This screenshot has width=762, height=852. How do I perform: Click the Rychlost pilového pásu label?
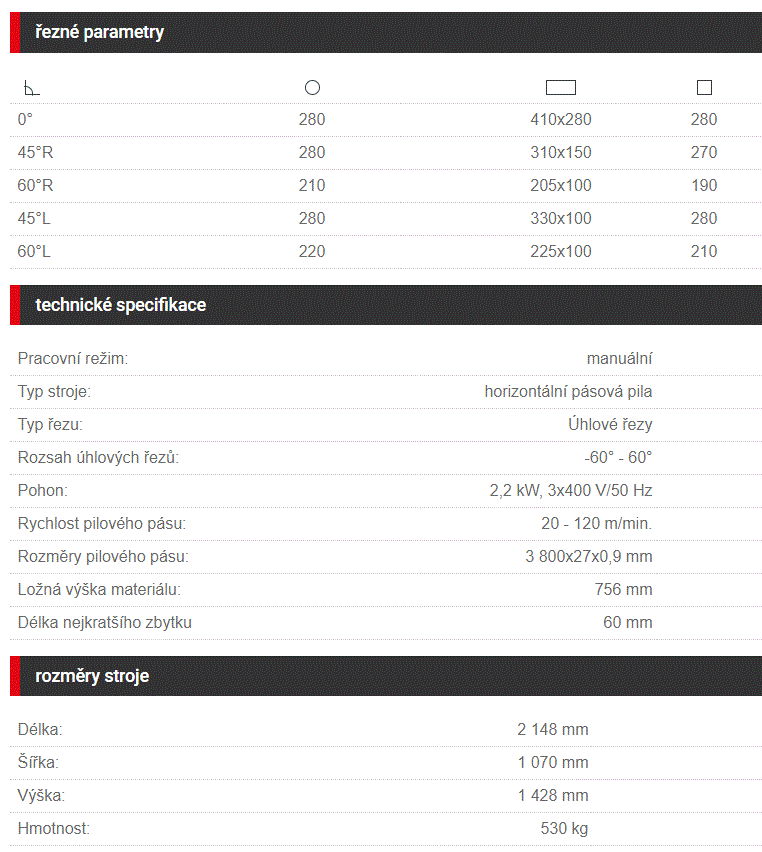(x=102, y=524)
